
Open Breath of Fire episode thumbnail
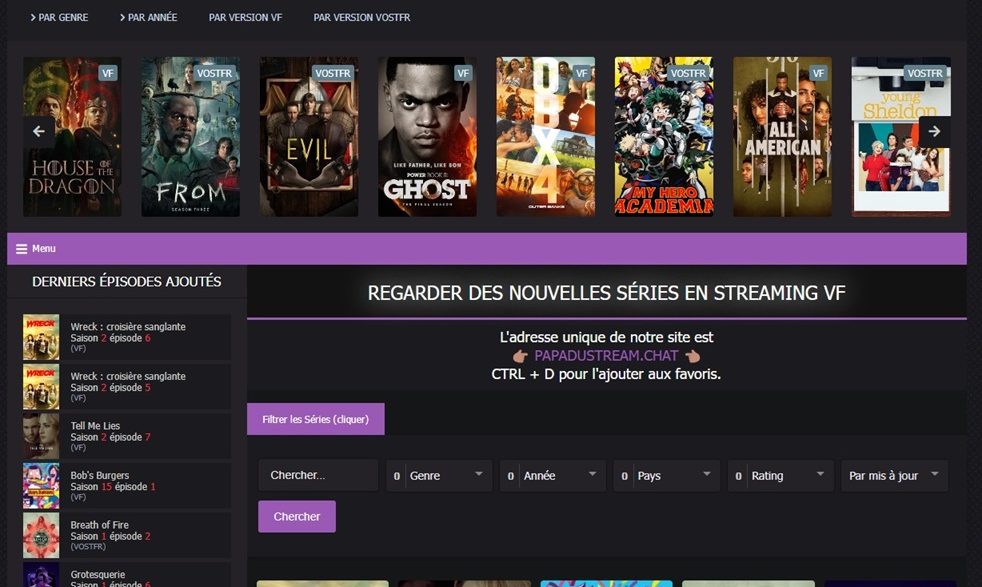click(x=41, y=535)
